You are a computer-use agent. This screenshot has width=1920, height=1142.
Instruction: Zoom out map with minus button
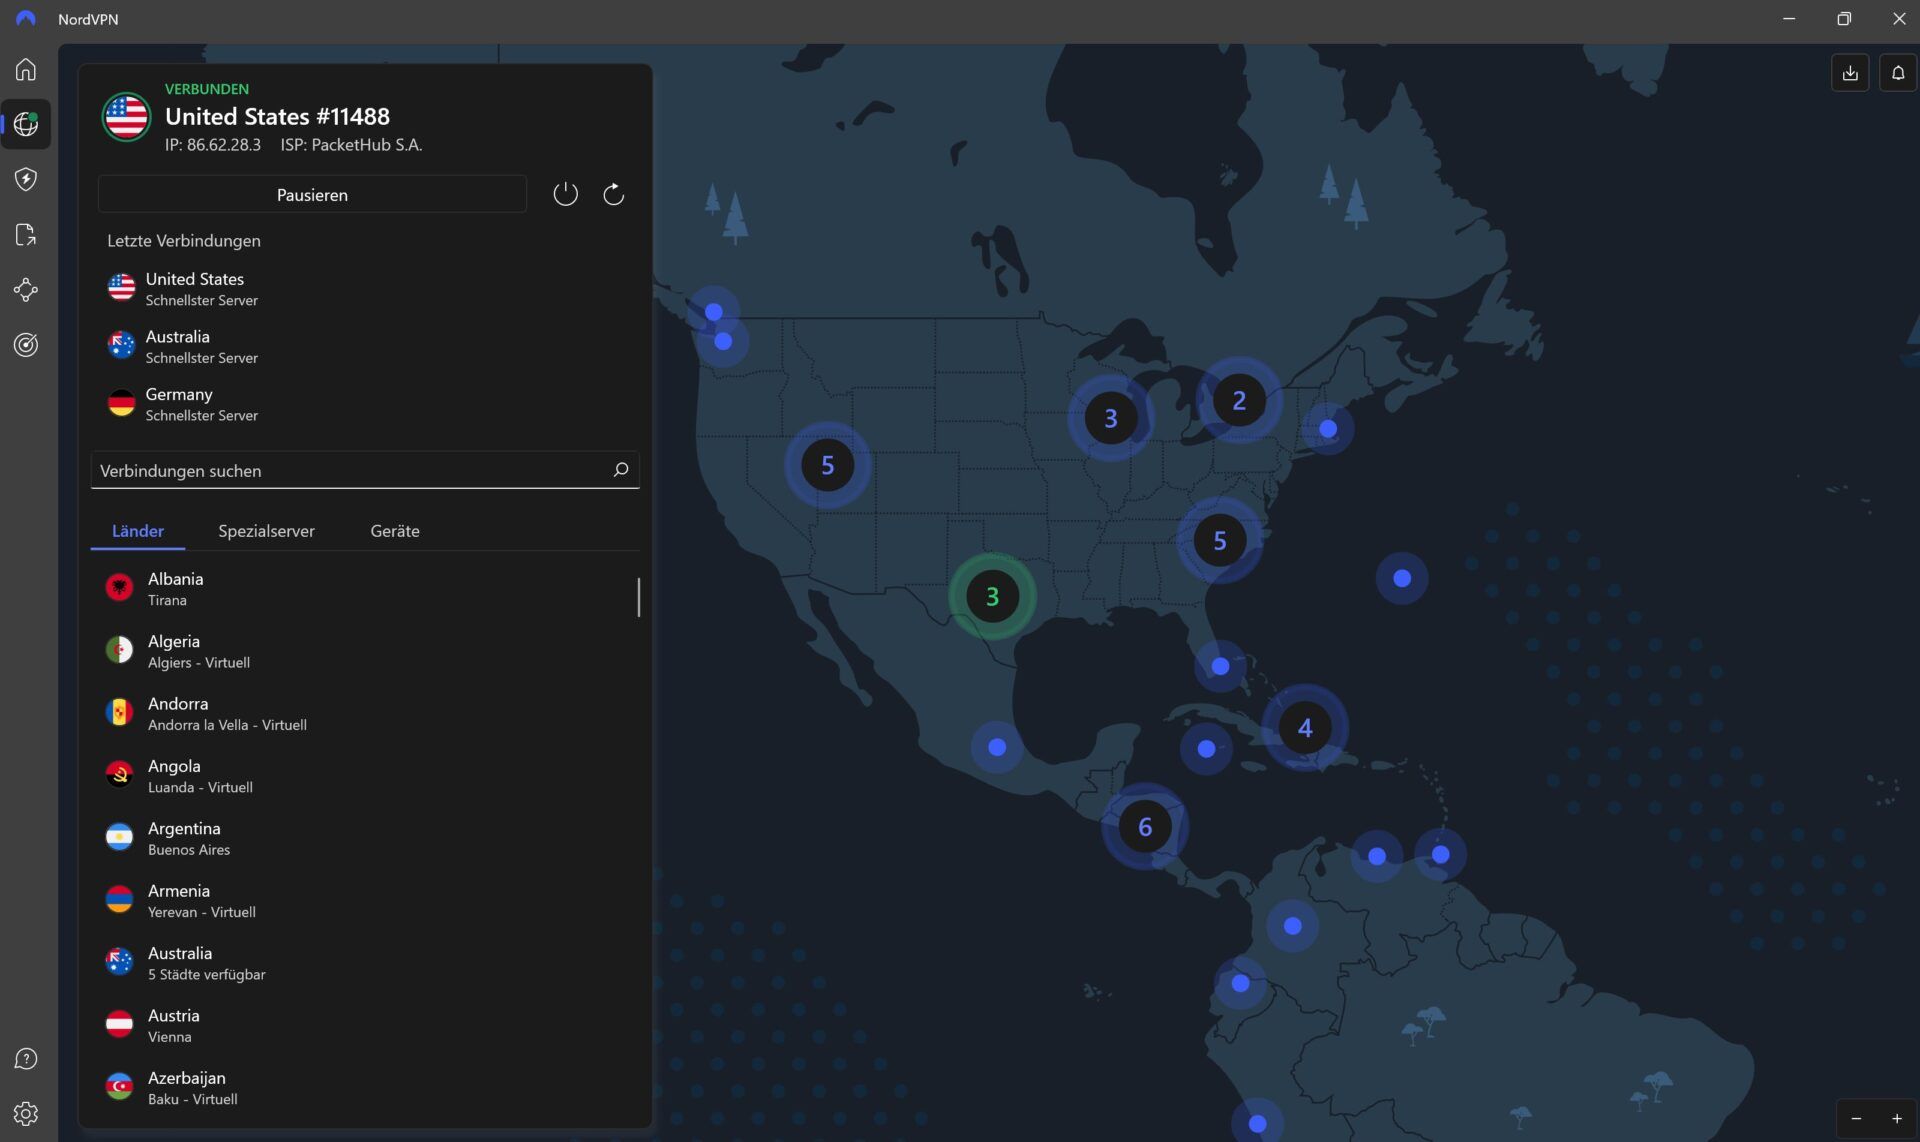1856,1118
